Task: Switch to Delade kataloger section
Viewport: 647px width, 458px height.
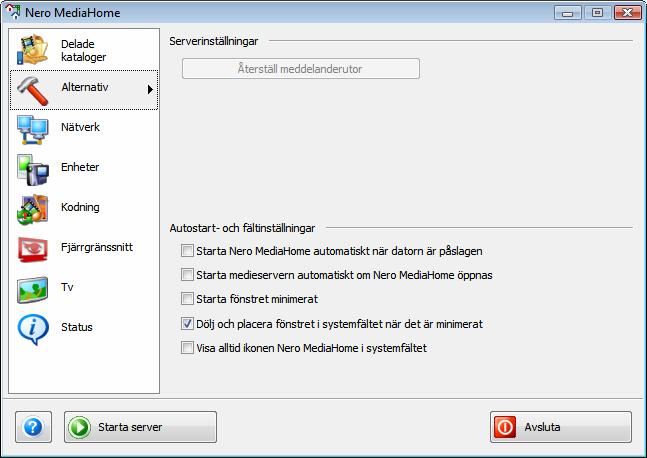Action: click(x=84, y=50)
